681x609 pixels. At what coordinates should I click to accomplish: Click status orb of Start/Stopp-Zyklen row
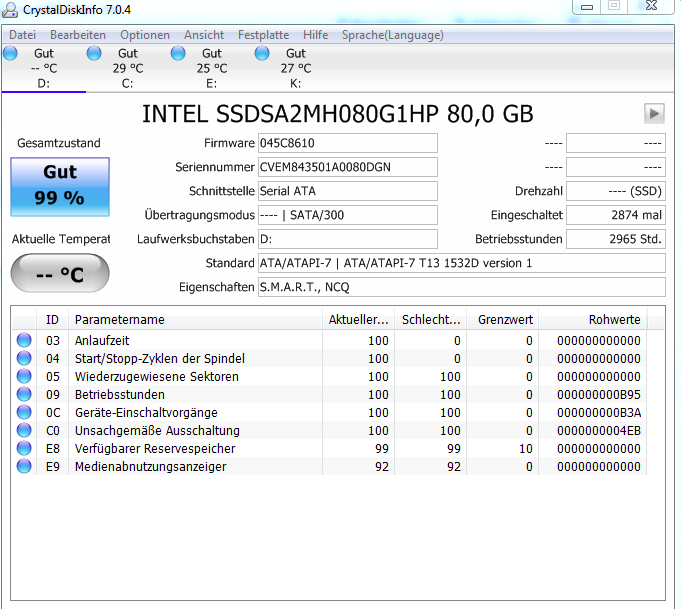click(x=24, y=358)
